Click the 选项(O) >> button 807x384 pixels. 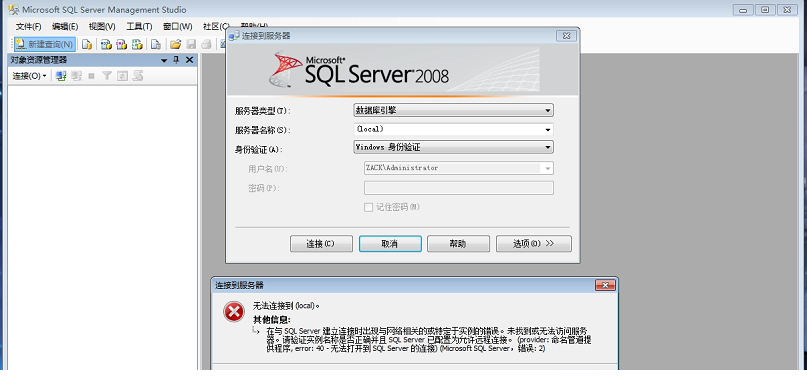[534, 244]
